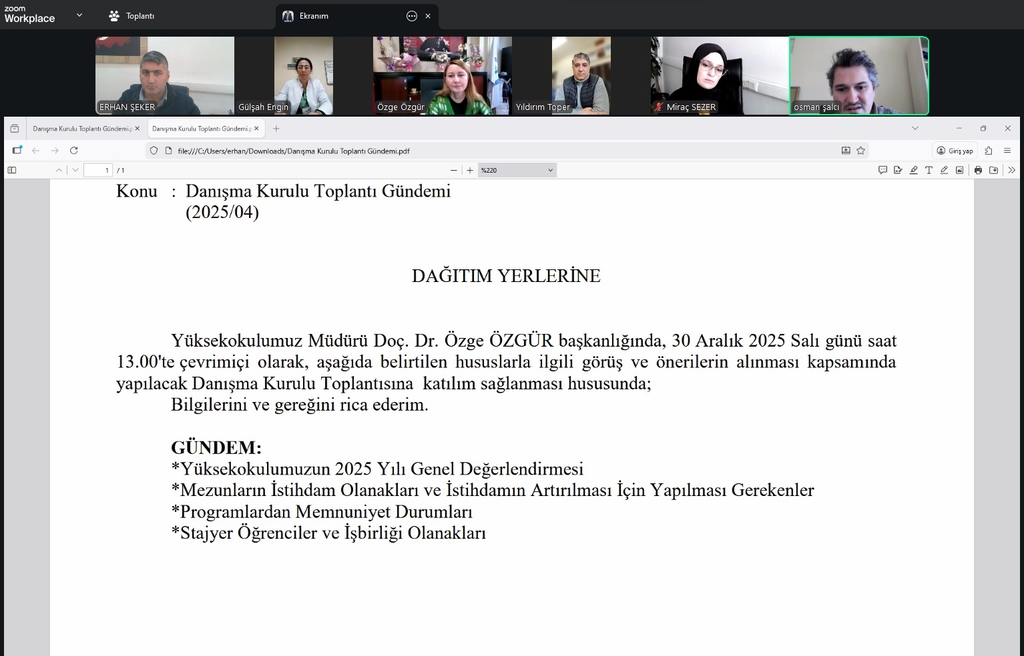Open the Firefox hamburger application menu

[1007, 150]
